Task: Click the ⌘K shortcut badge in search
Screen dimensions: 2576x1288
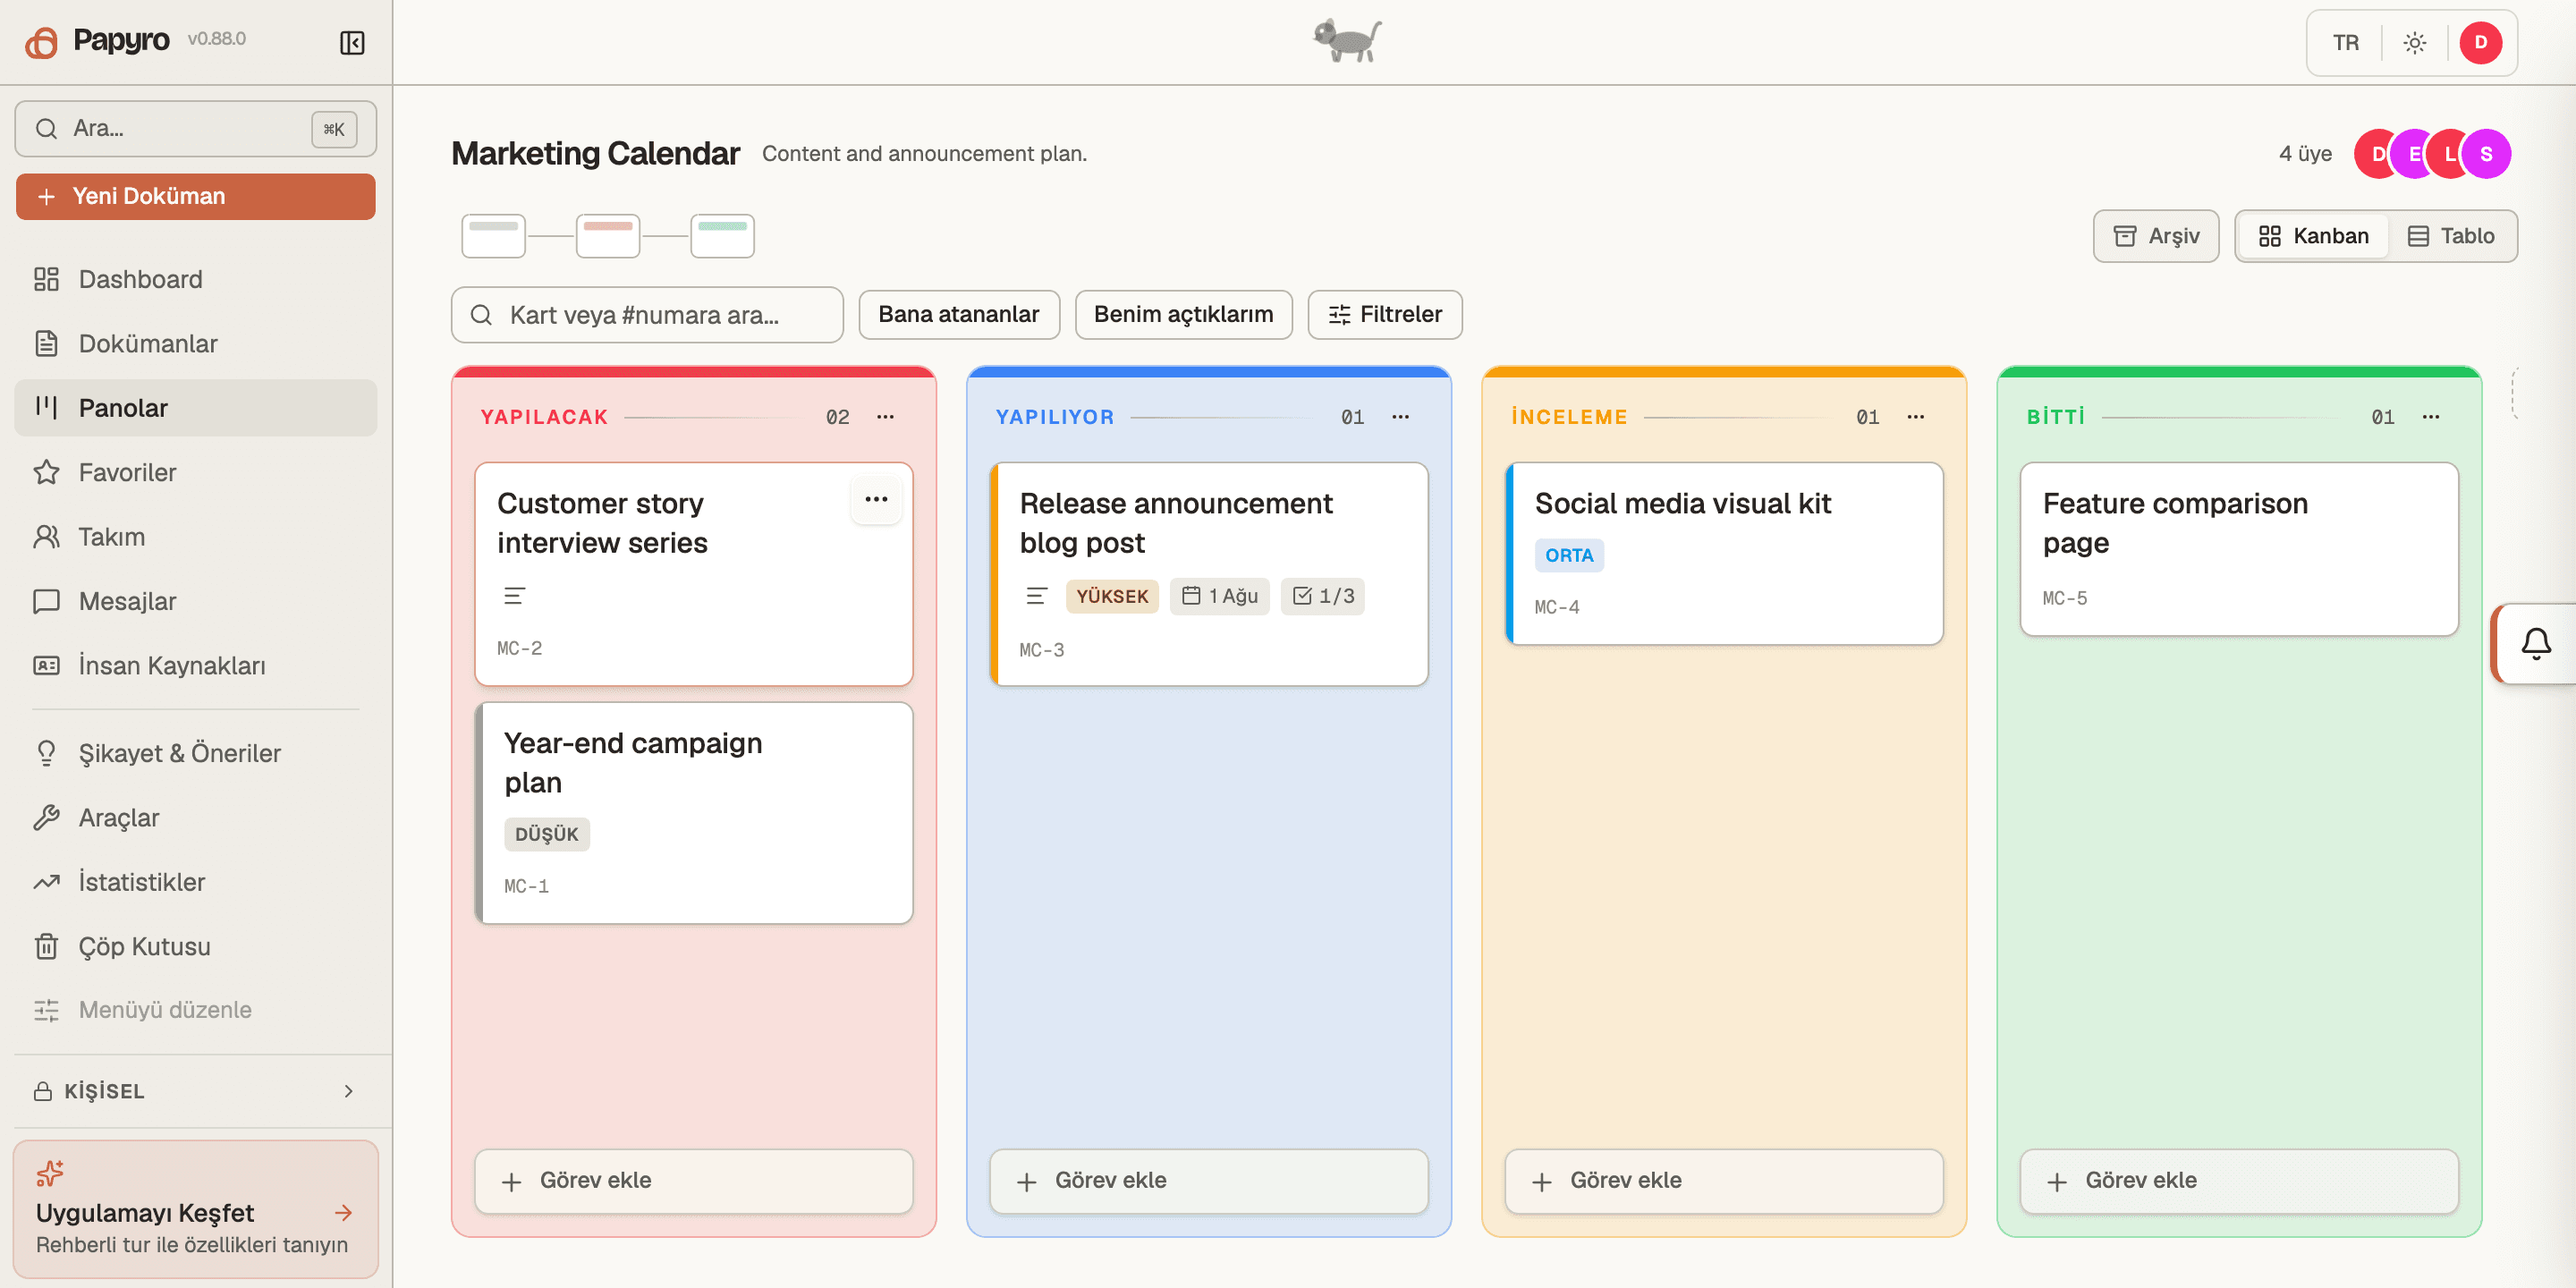Action: coord(334,129)
